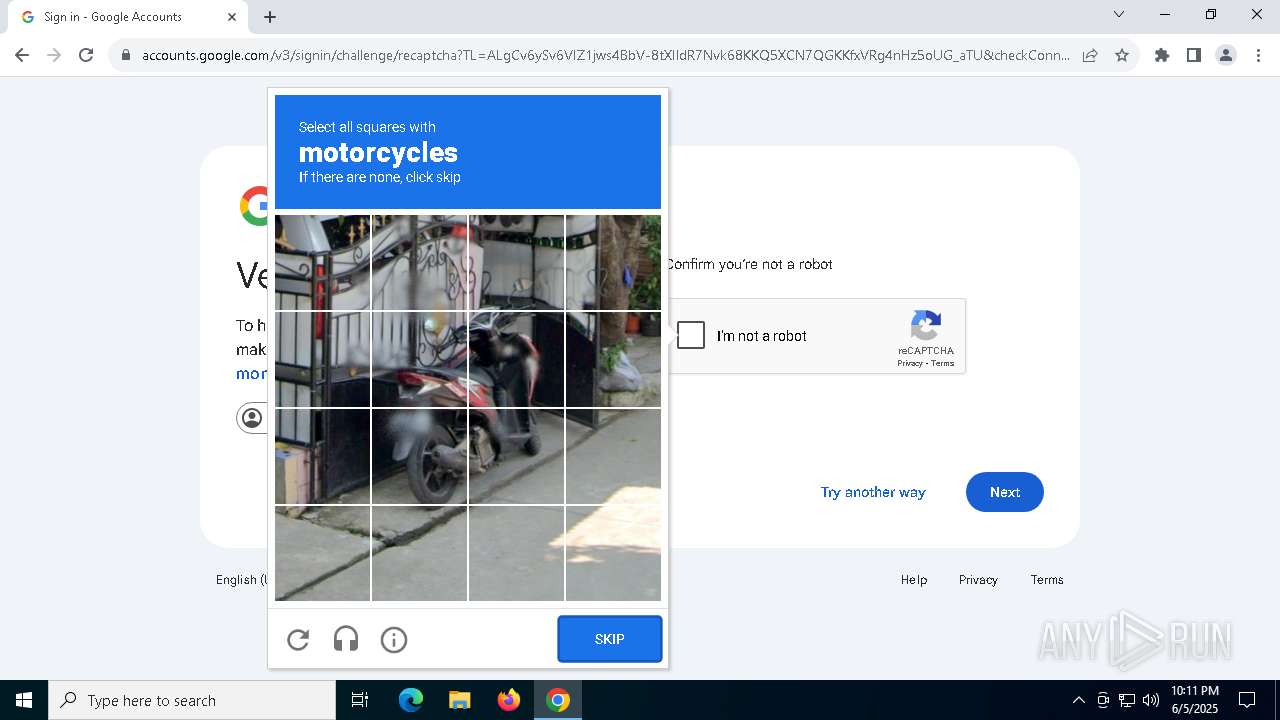Show hidden system tray icons
This screenshot has width=1280, height=720.
click(1078, 700)
